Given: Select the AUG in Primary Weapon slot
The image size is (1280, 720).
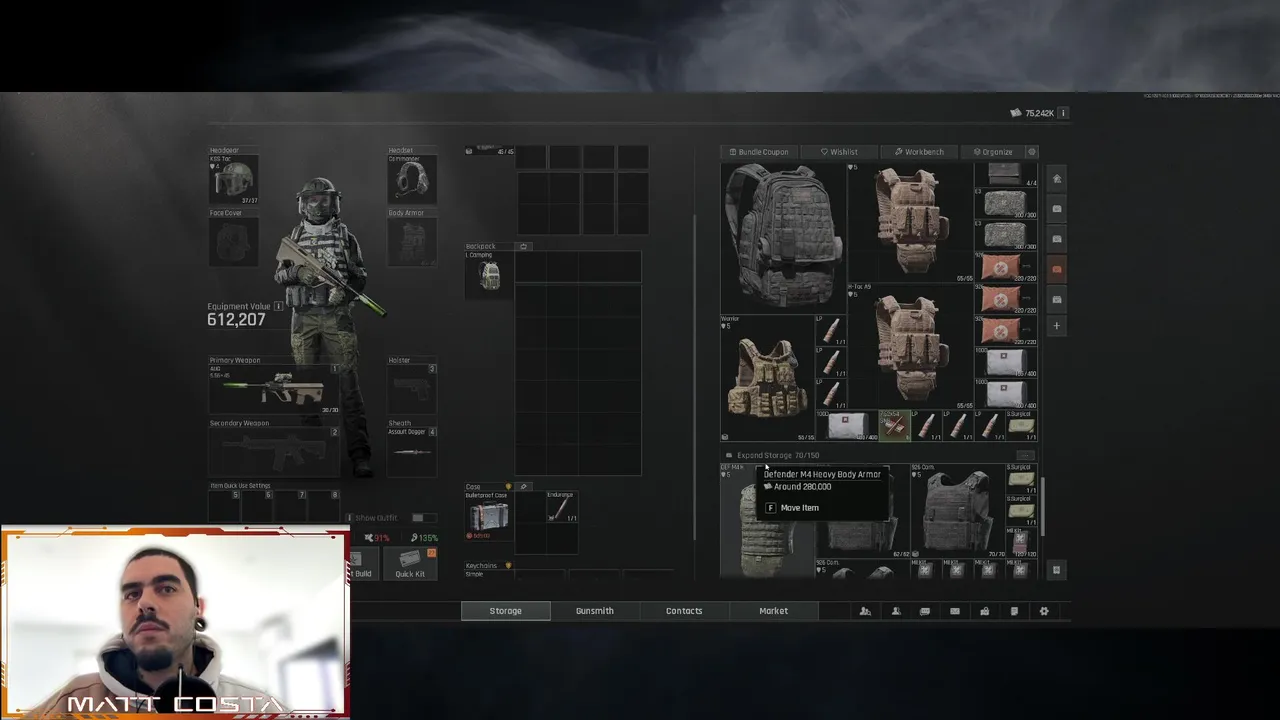Looking at the screenshot, I should (273, 390).
